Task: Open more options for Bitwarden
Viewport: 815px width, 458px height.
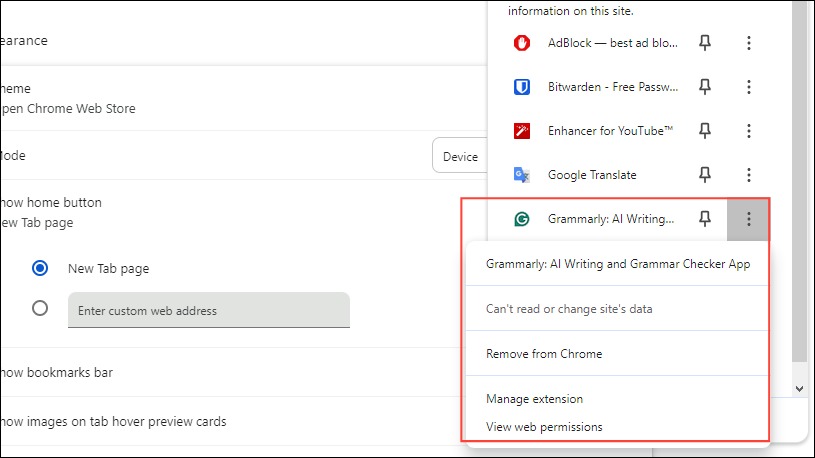Action: (x=748, y=87)
